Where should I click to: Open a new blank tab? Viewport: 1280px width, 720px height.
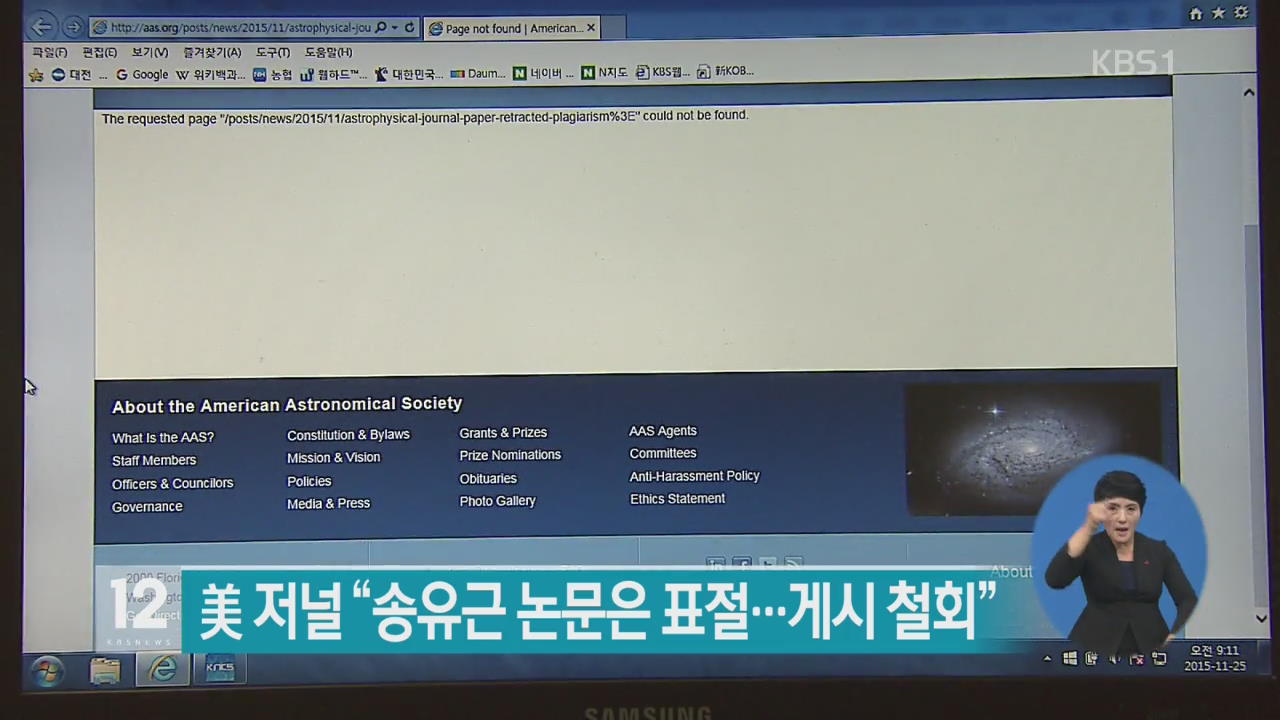point(615,29)
